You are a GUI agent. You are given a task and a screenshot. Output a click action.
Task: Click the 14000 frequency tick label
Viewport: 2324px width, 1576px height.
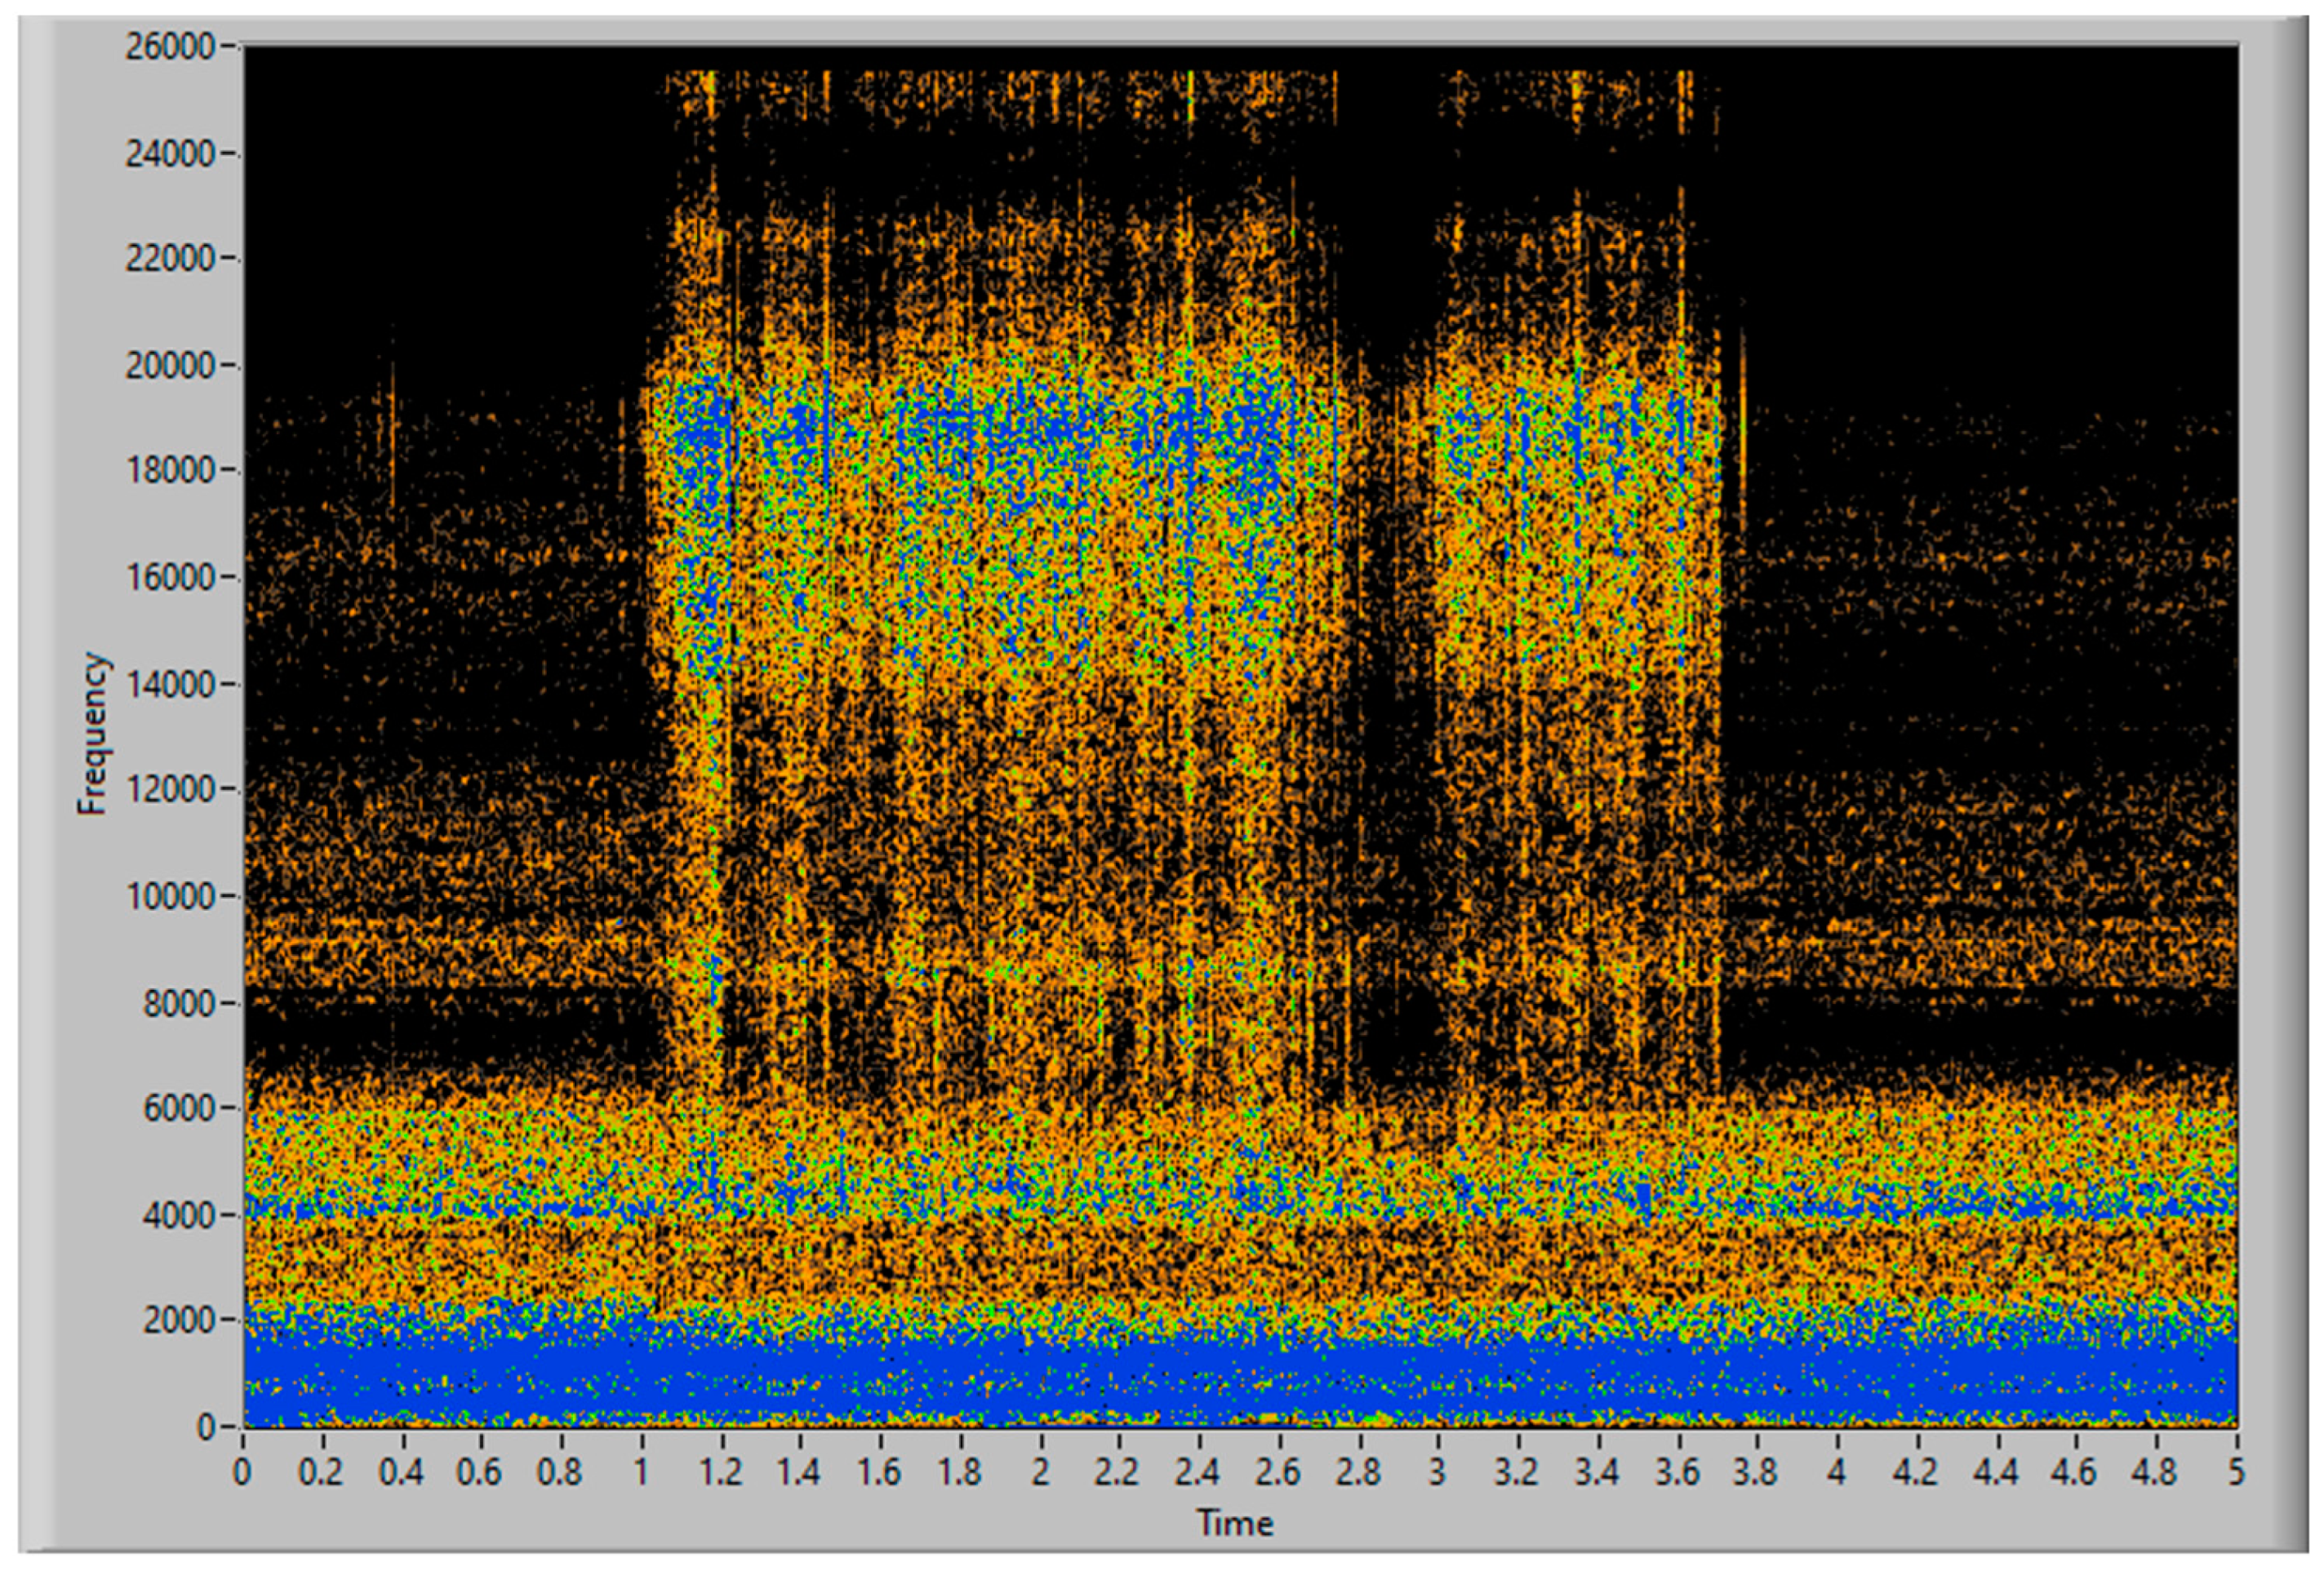click(170, 685)
